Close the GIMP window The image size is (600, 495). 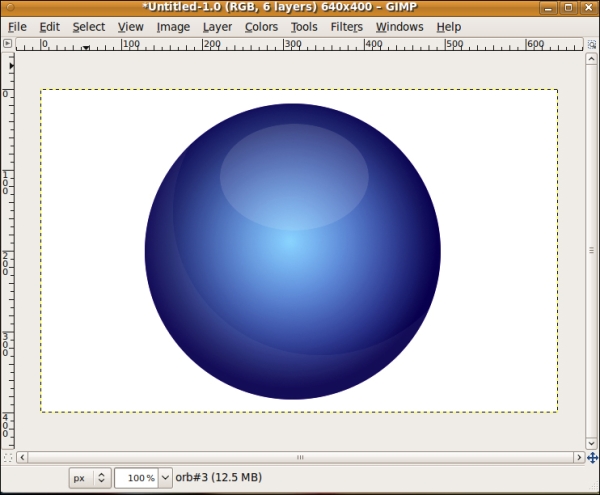click(589, 8)
